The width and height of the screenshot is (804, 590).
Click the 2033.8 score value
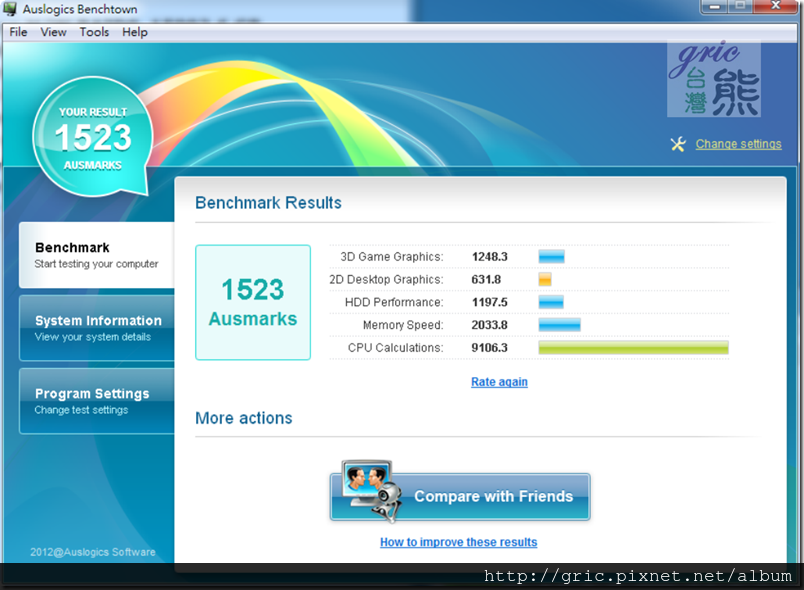490,325
